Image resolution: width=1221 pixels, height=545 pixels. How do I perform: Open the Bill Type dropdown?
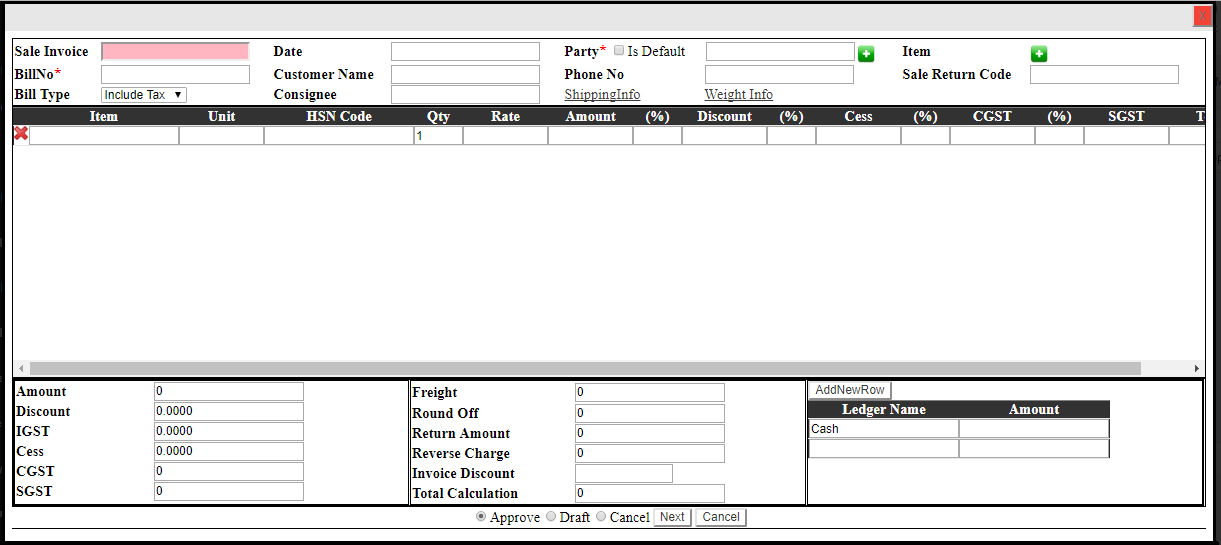click(144, 95)
